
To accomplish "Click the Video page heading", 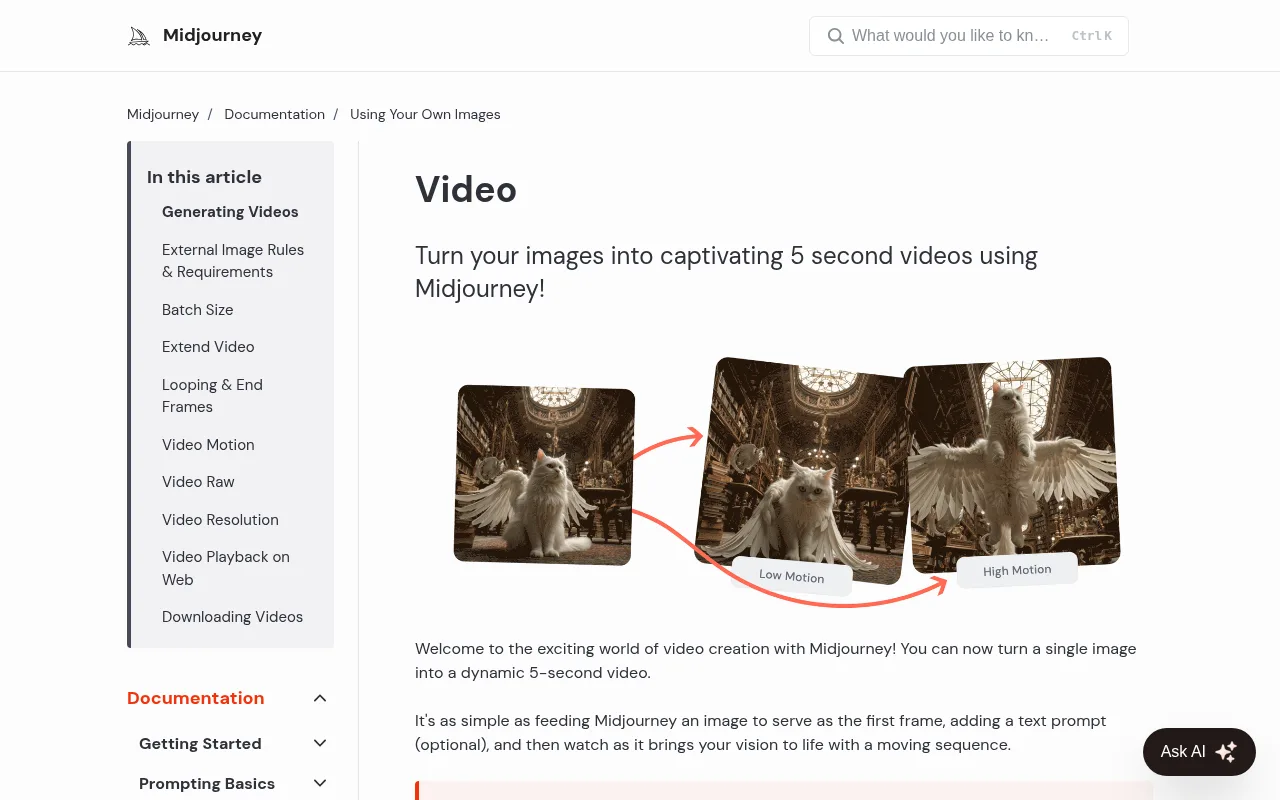I will (x=466, y=189).
